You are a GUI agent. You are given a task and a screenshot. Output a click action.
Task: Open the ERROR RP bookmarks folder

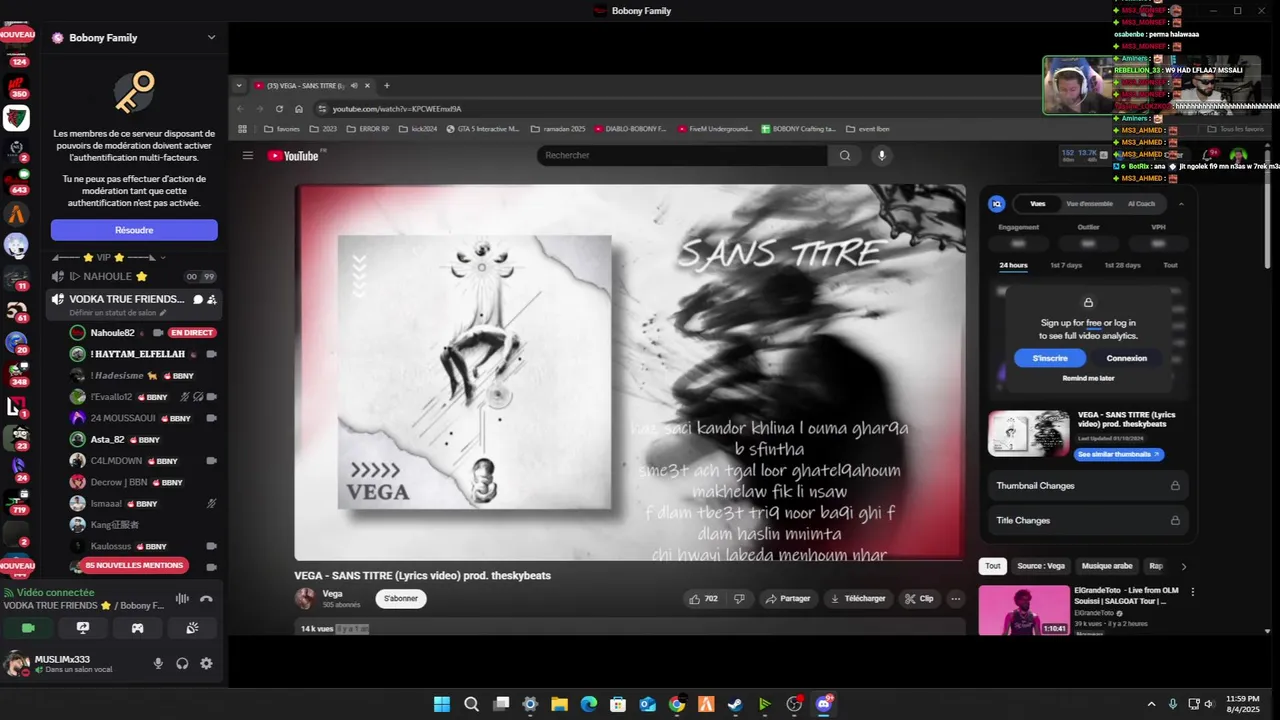(x=370, y=129)
